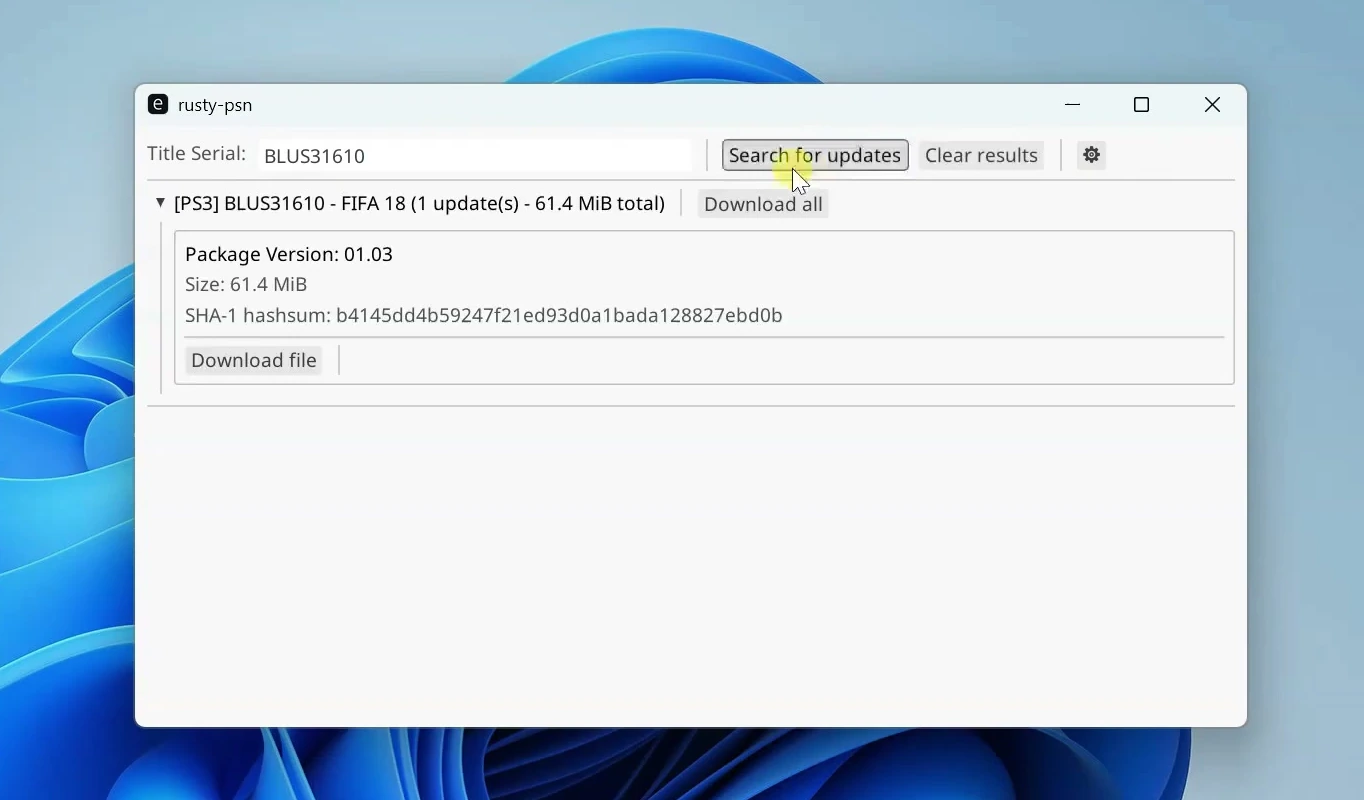This screenshot has width=1364, height=800.
Task: Download file for package version 01.03
Action: 254,360
